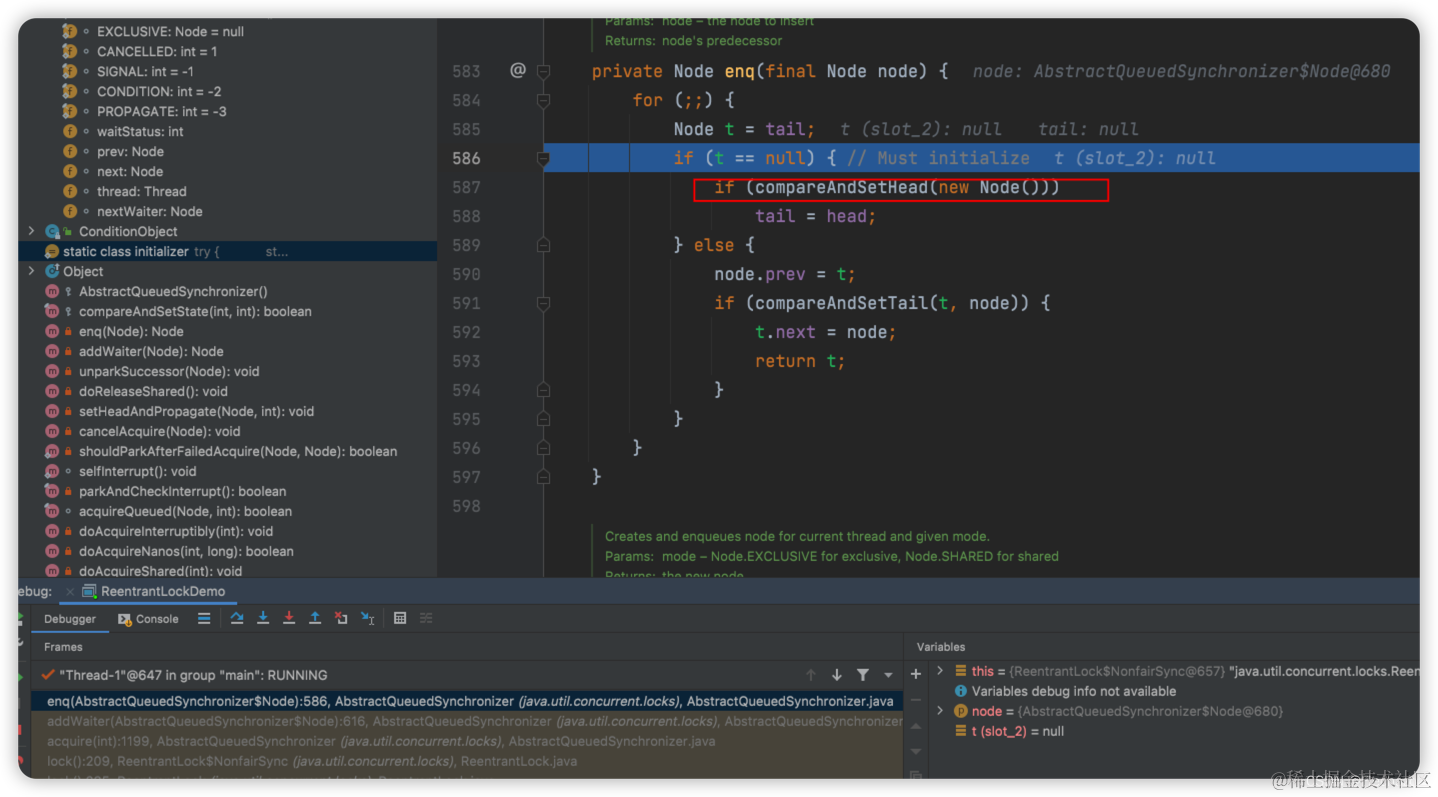Click the fold marker at line 583
This screenshot has width=1438, height=797.
[543, 71]
